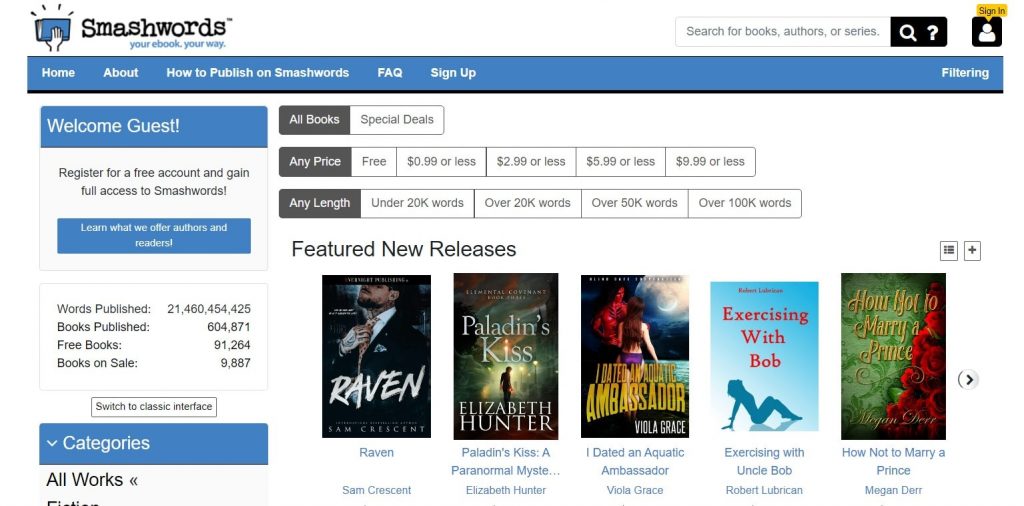The width and height of the screenshot is (1024, 506).
Task: Open author Viola Grace link
Action: (635, 490)
